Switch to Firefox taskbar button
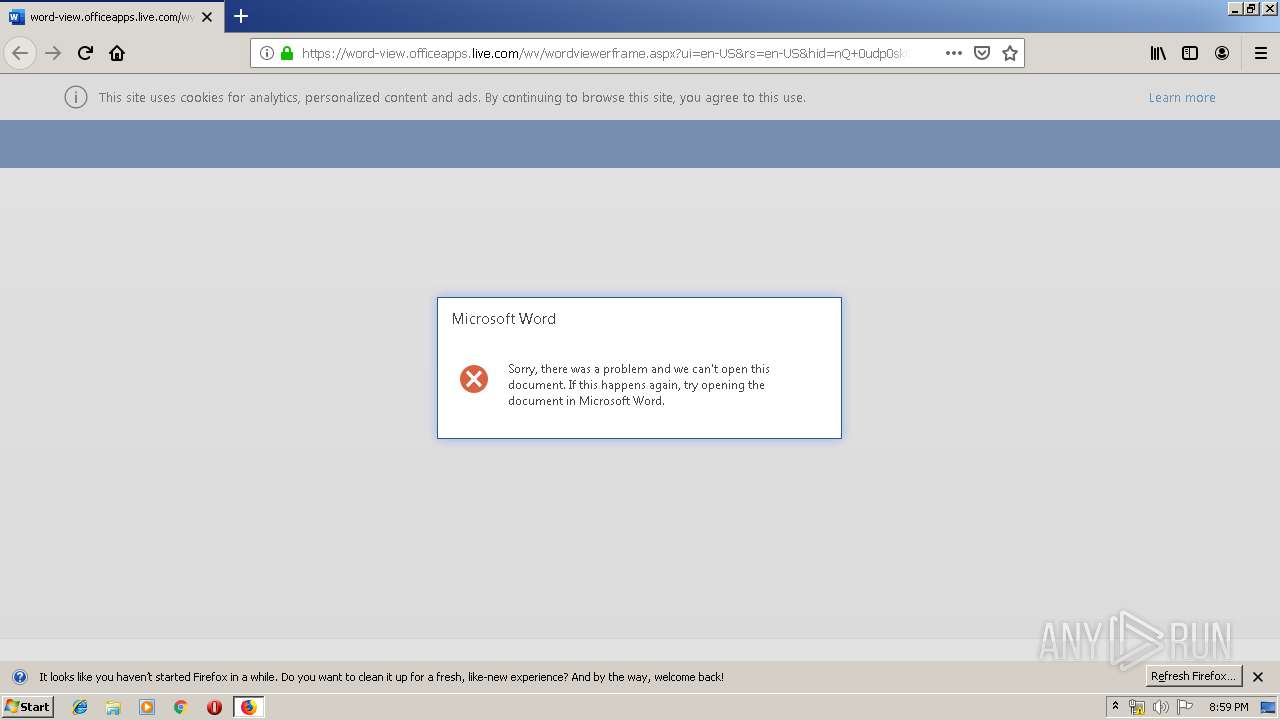The image size is (1280, 720). (248, 707)
